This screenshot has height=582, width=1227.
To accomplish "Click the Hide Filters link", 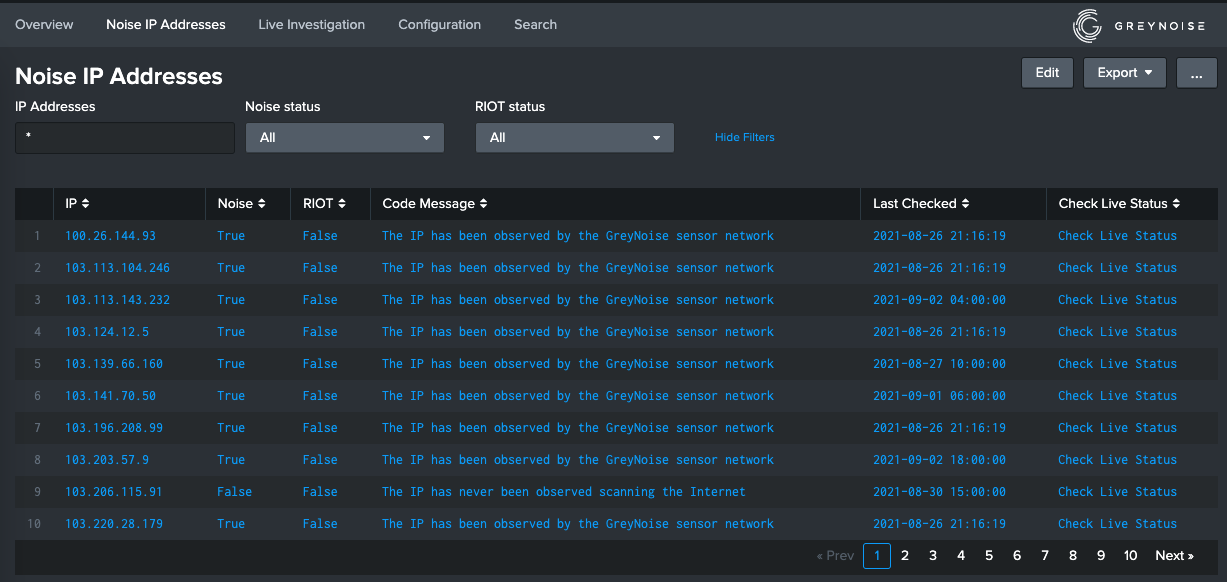I will [x=744, y=137].
